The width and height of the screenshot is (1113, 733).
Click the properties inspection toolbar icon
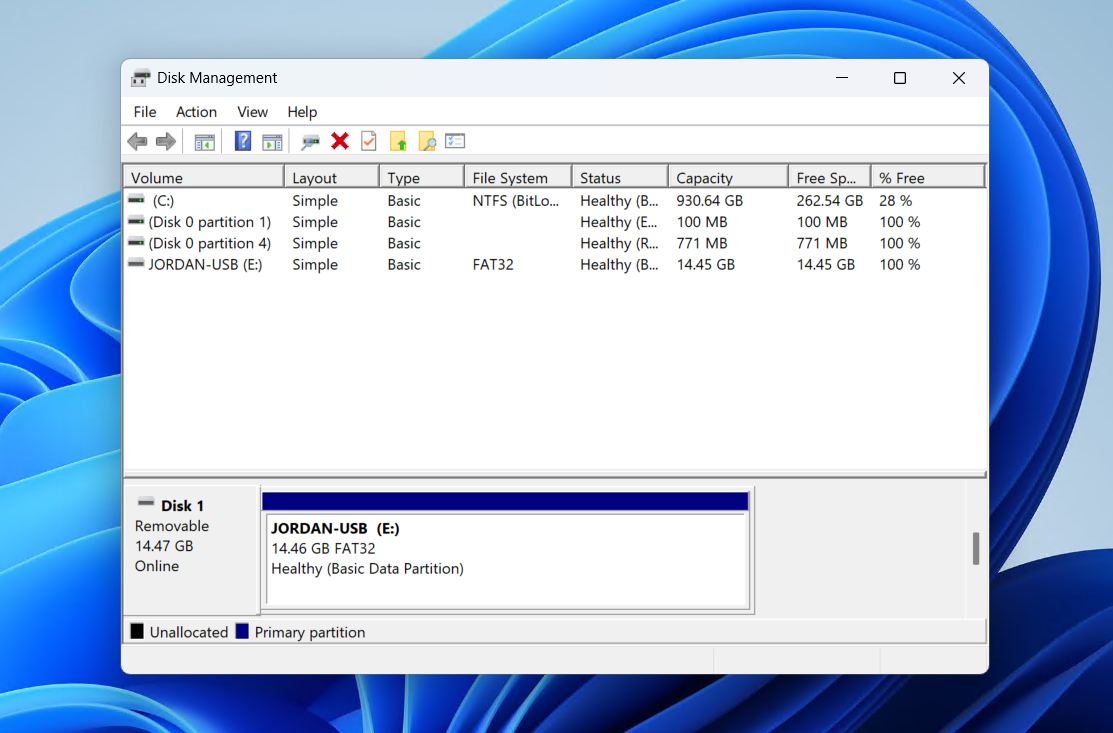click(308, 140)
